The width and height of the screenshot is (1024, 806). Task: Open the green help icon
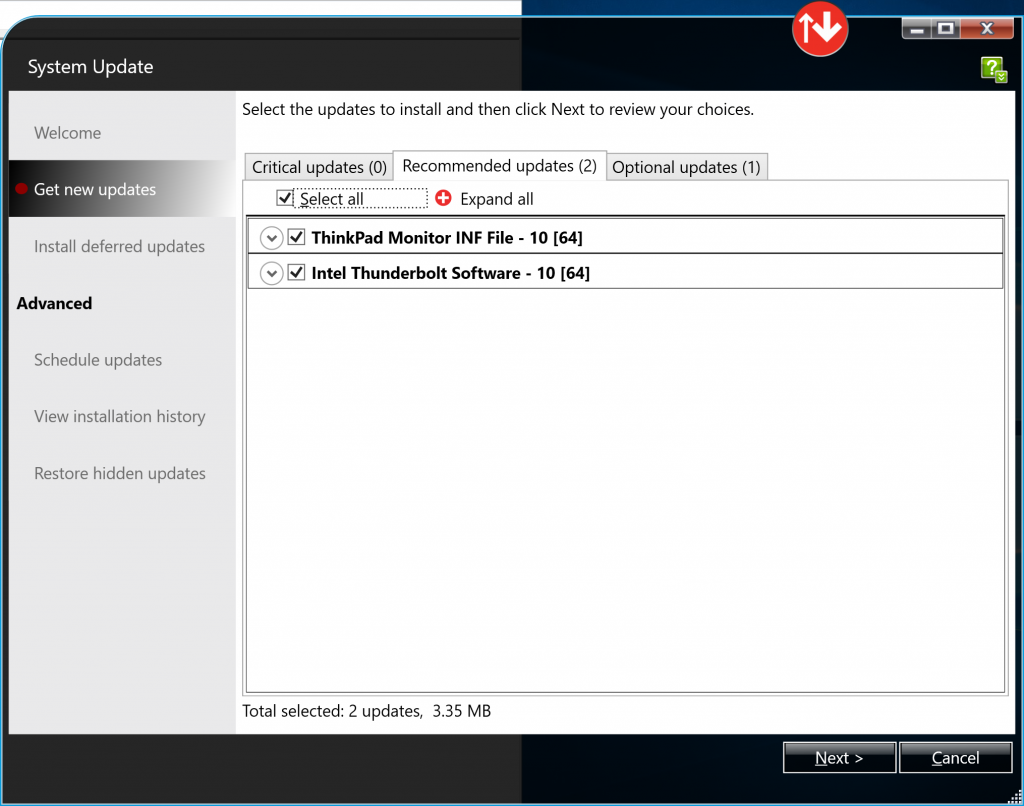pos(993,69)
